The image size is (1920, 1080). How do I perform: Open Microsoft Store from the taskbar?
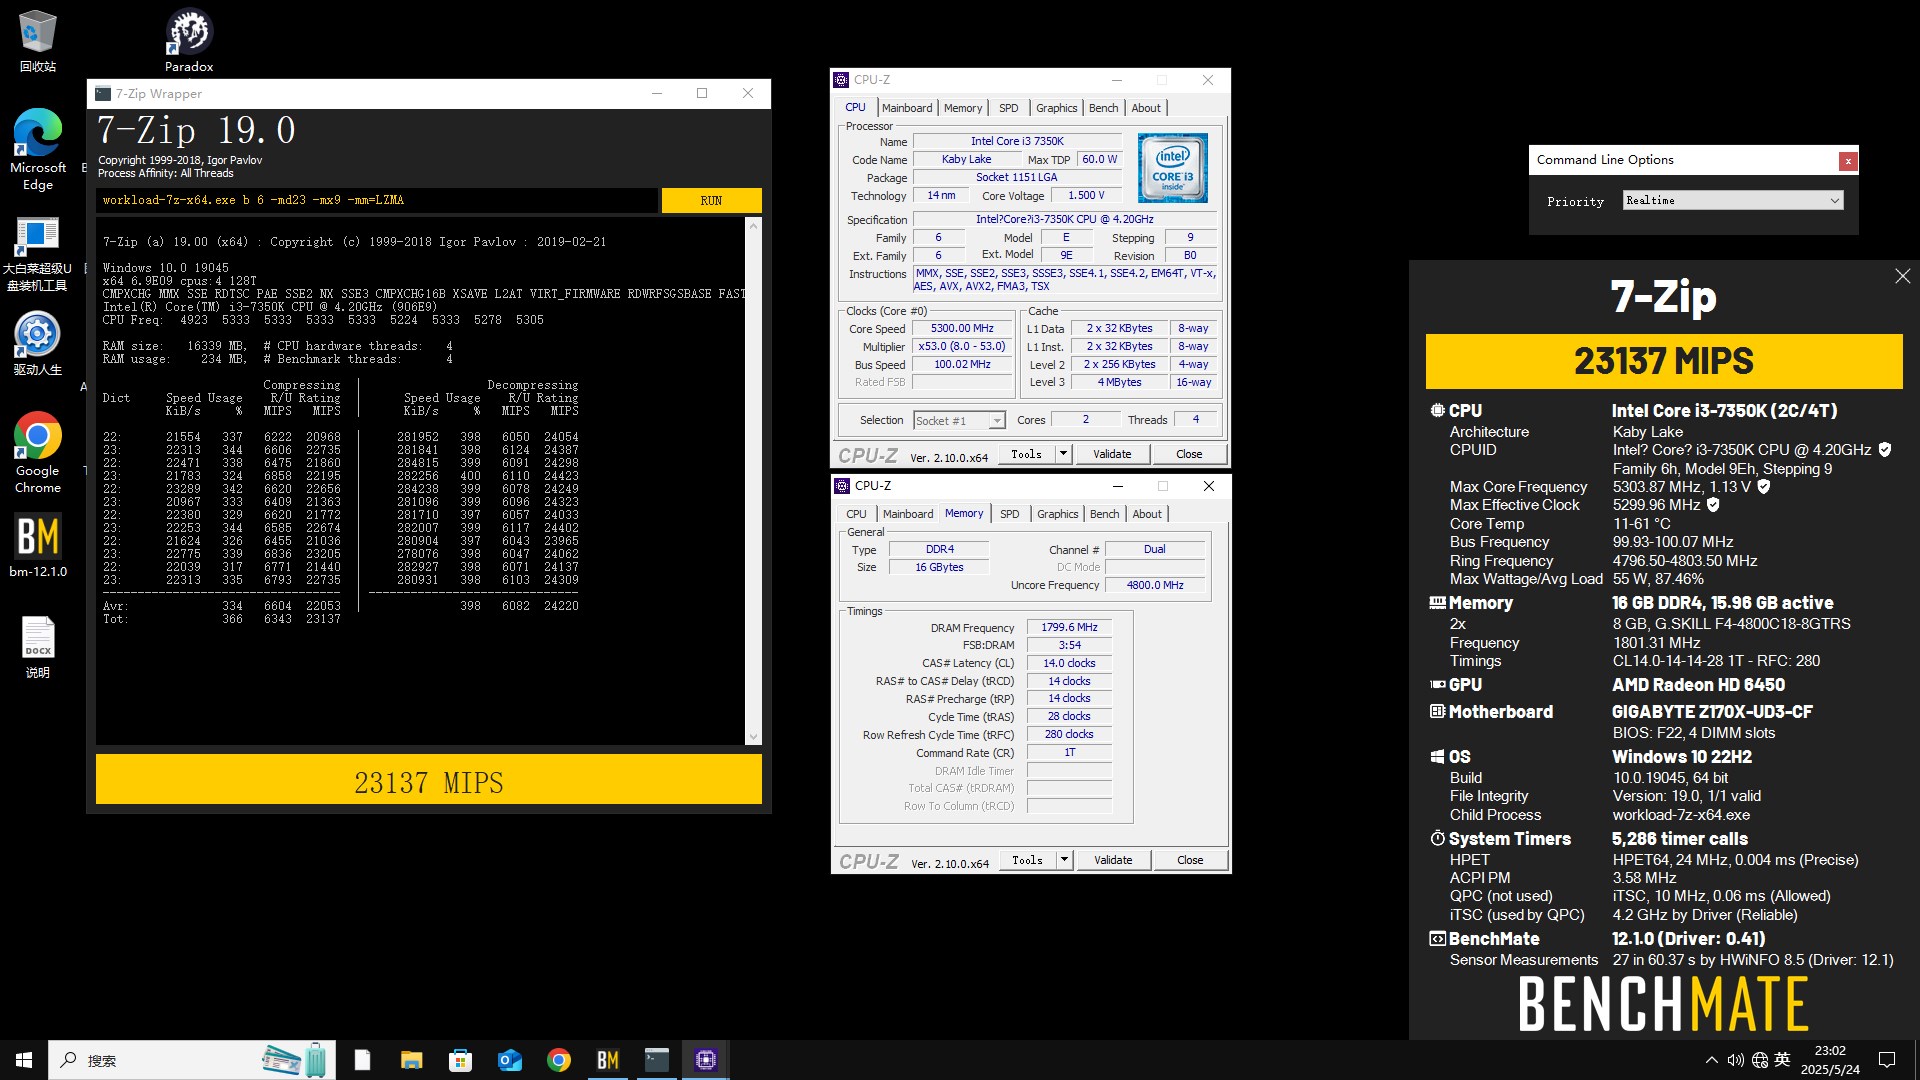pyautogui.click(x=460, y=1060)
